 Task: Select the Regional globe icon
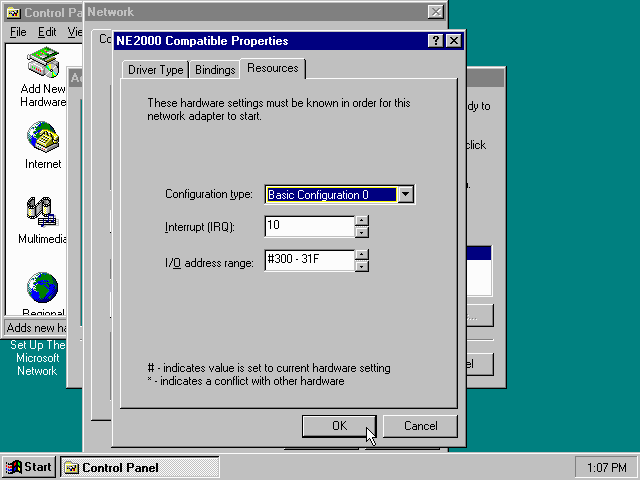(x=43, y=287)
